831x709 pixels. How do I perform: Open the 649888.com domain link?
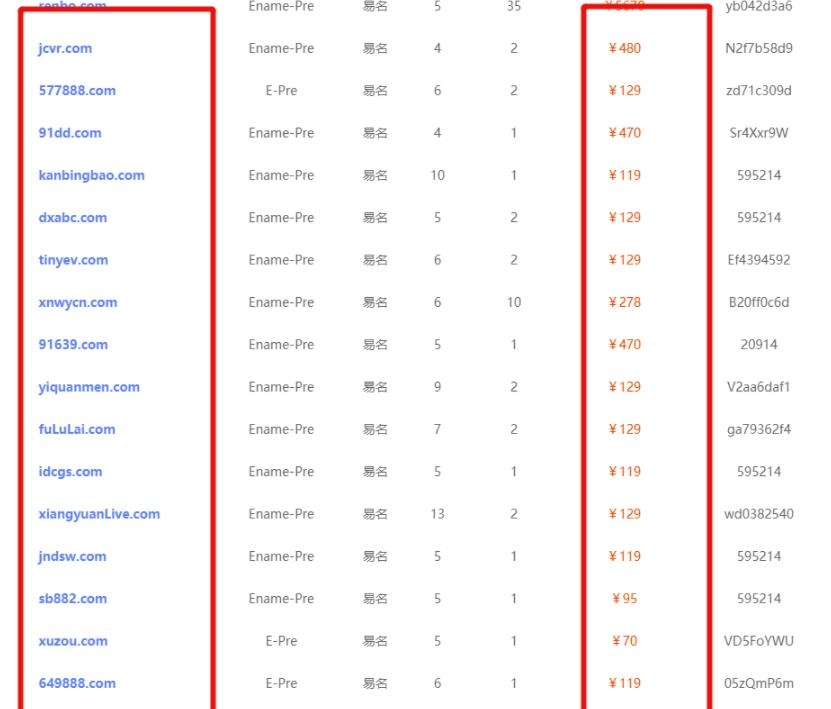pyautogui.click(x=77, y=684)
